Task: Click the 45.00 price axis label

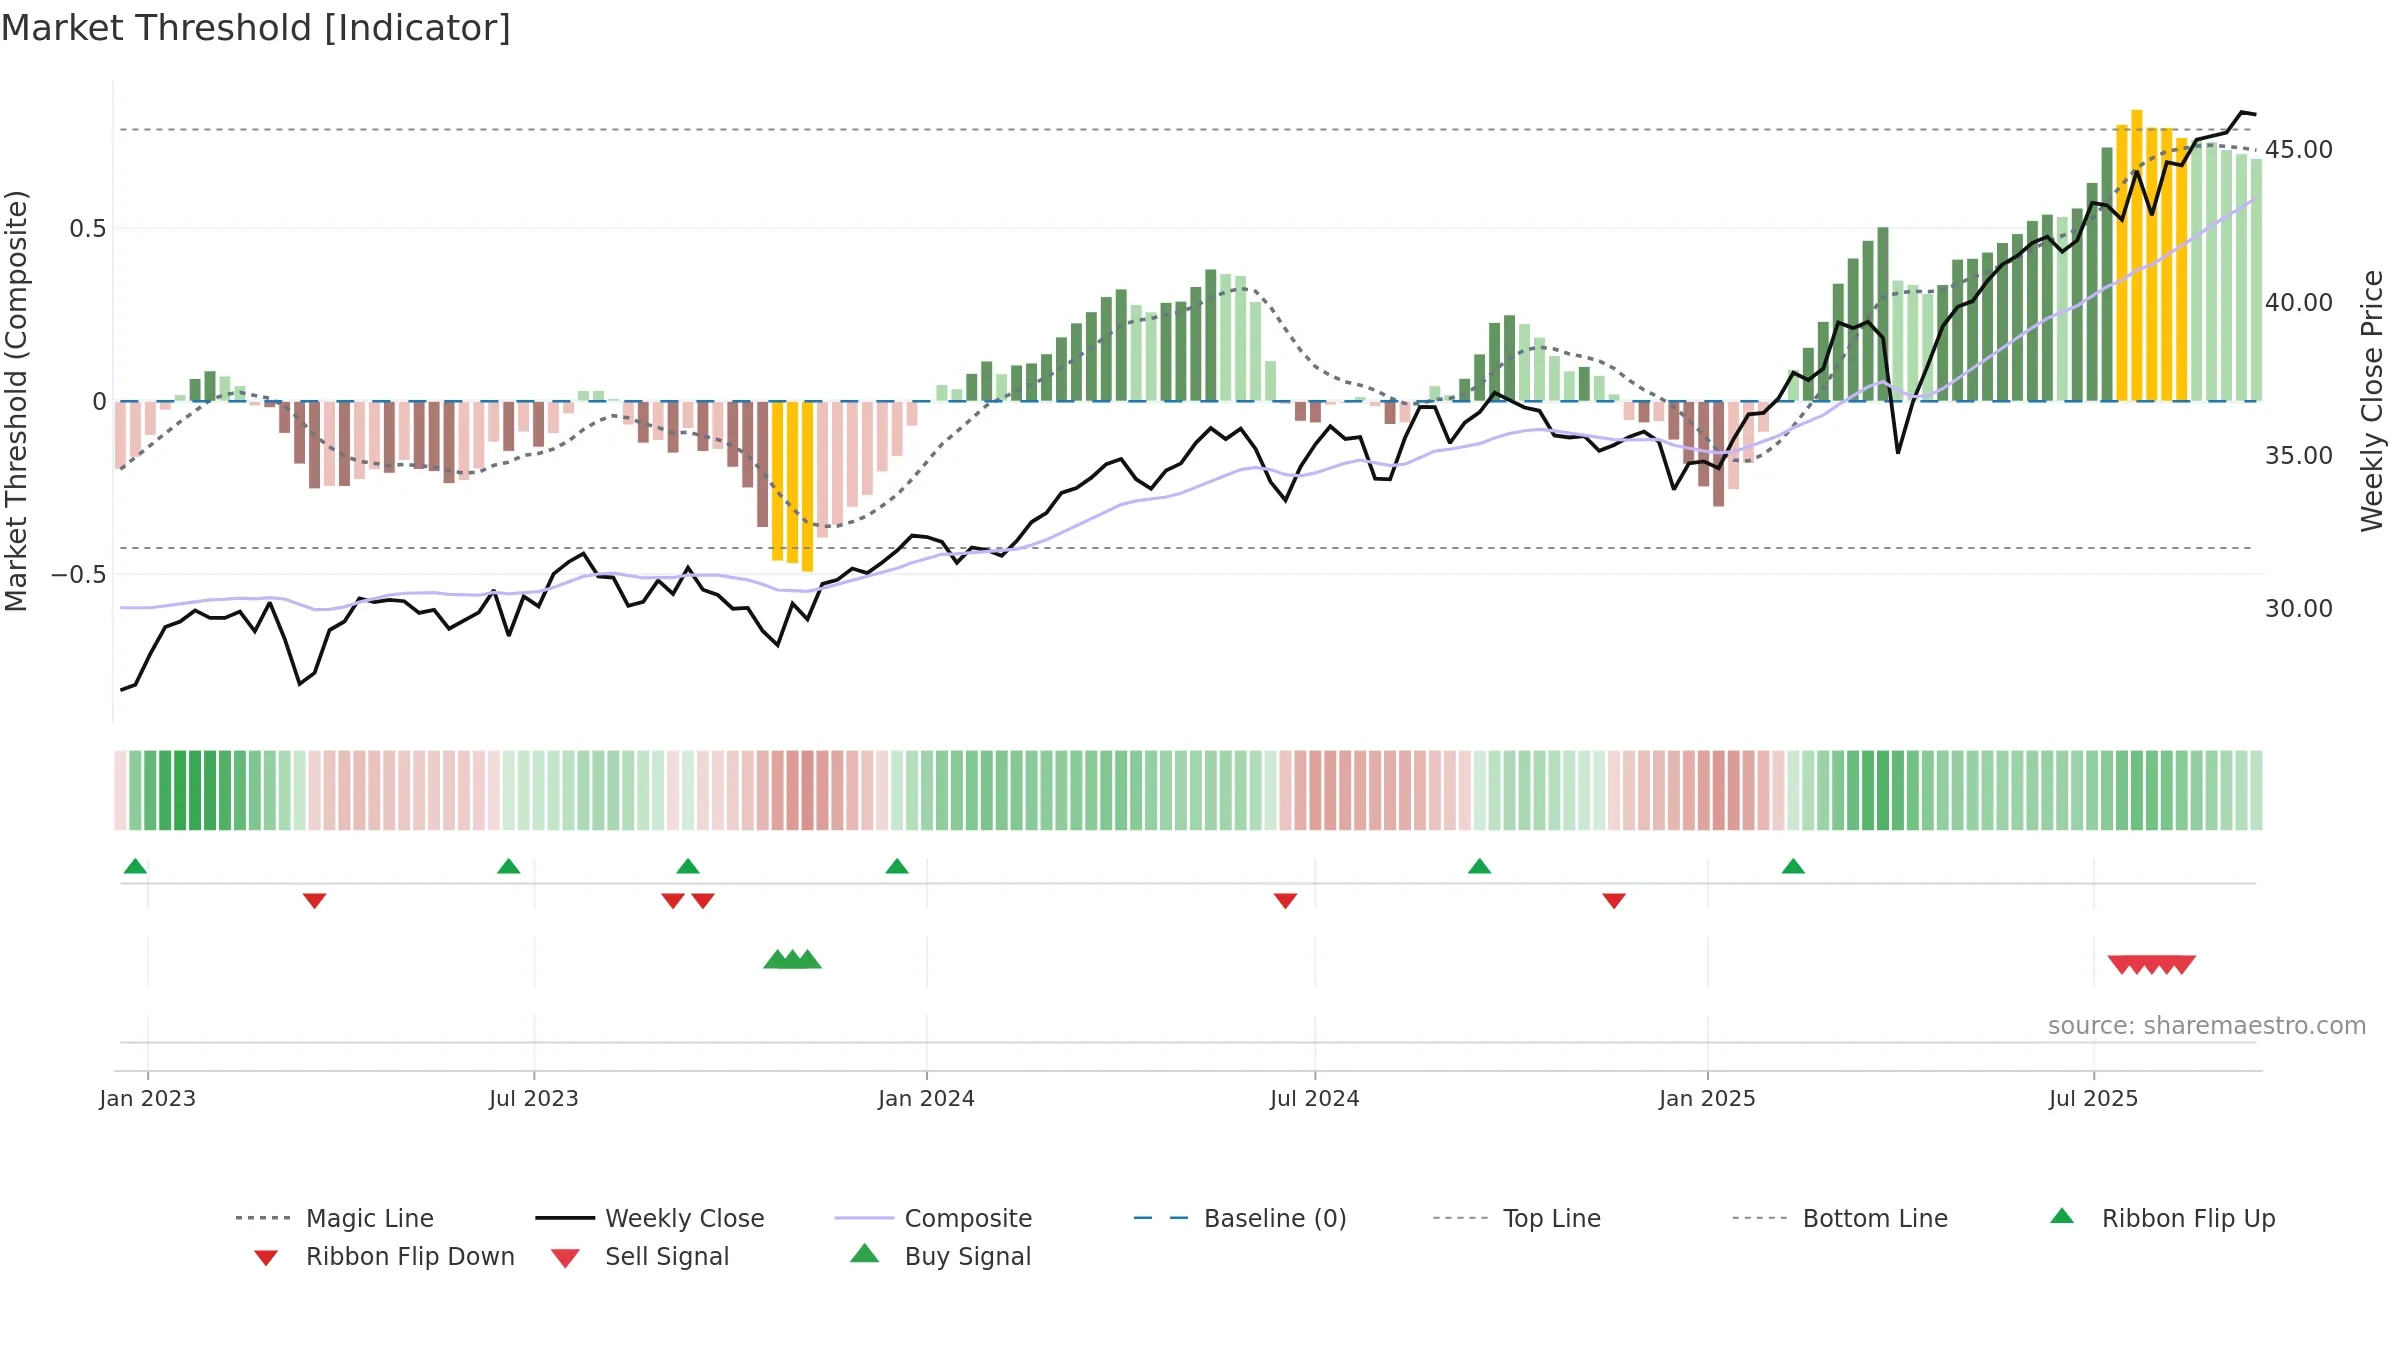Action: click(x=2299, y=150)
